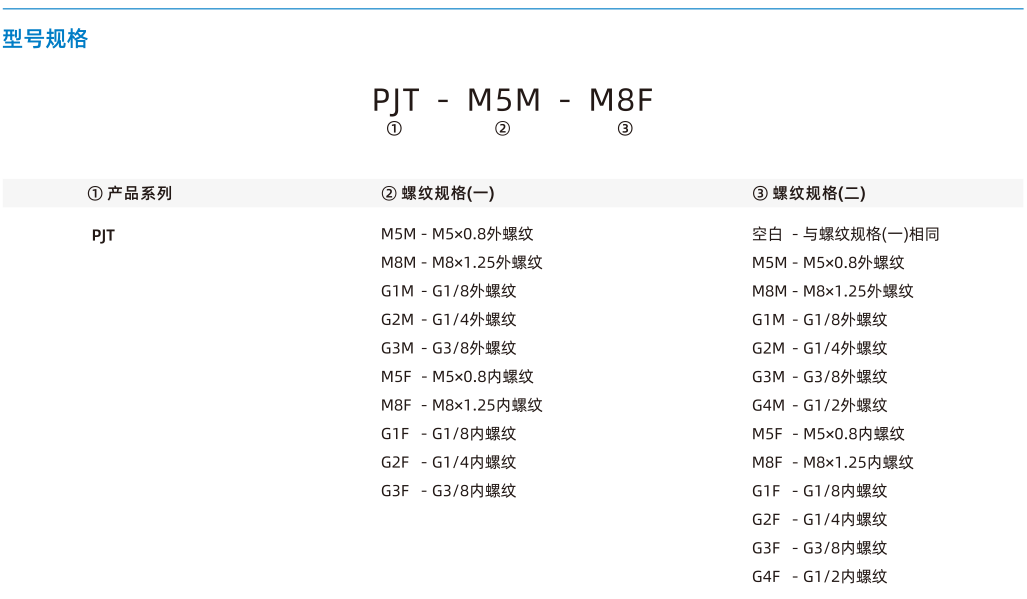Viewport: 1027px width, 599px height.
Task: Select G4F - G1/2内螺纹 entry
Action: click(819, 577)
